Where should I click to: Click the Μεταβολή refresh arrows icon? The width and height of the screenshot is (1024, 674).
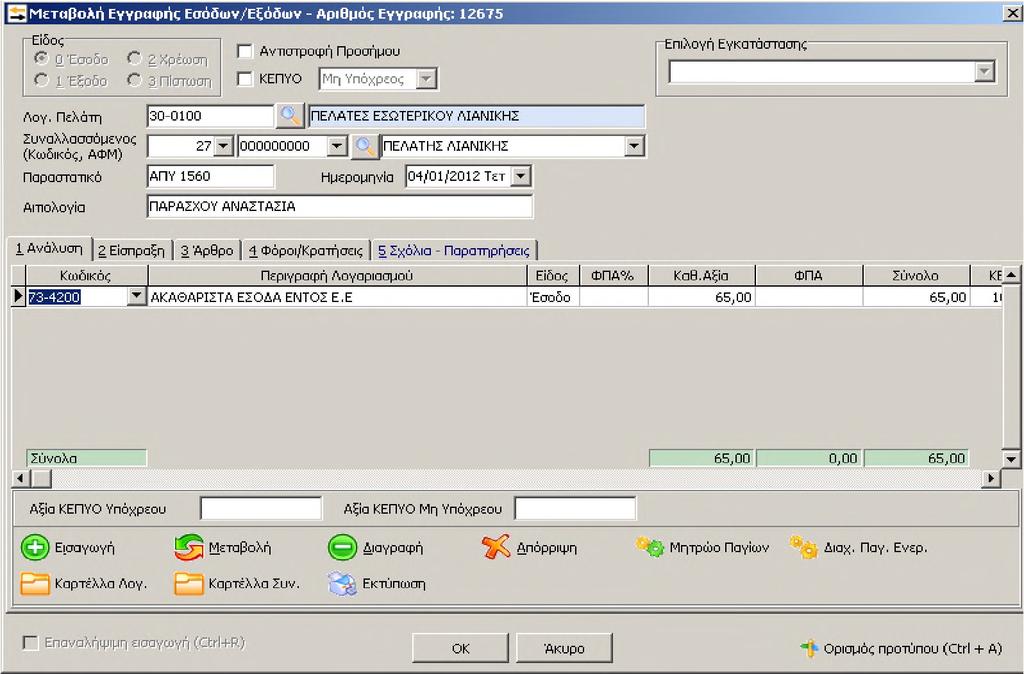point(189,547)
